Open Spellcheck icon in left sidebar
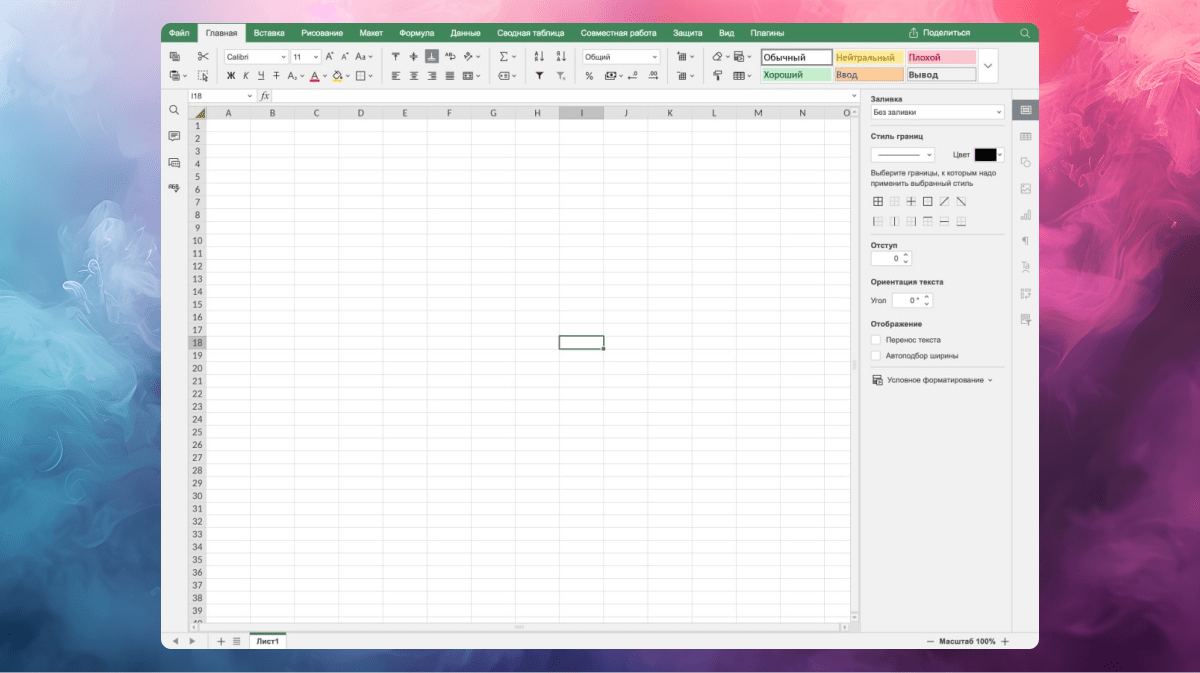Image resolution: width=1200 pixels, height=673 pixels. (174, 187)
